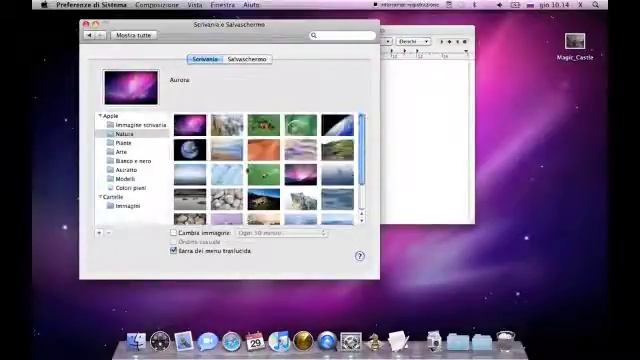The width and height of the screenshot is (640, 360).
Task: Click the Bluetooth menu bar icon
Action: (474, 5)
